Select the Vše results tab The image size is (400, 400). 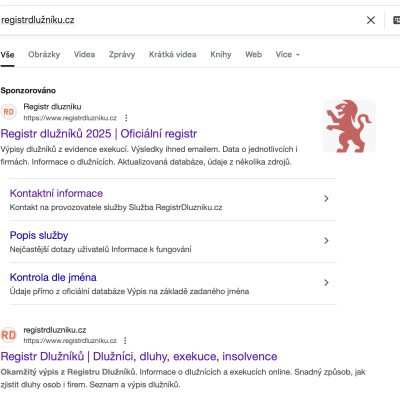pos(7,54)
